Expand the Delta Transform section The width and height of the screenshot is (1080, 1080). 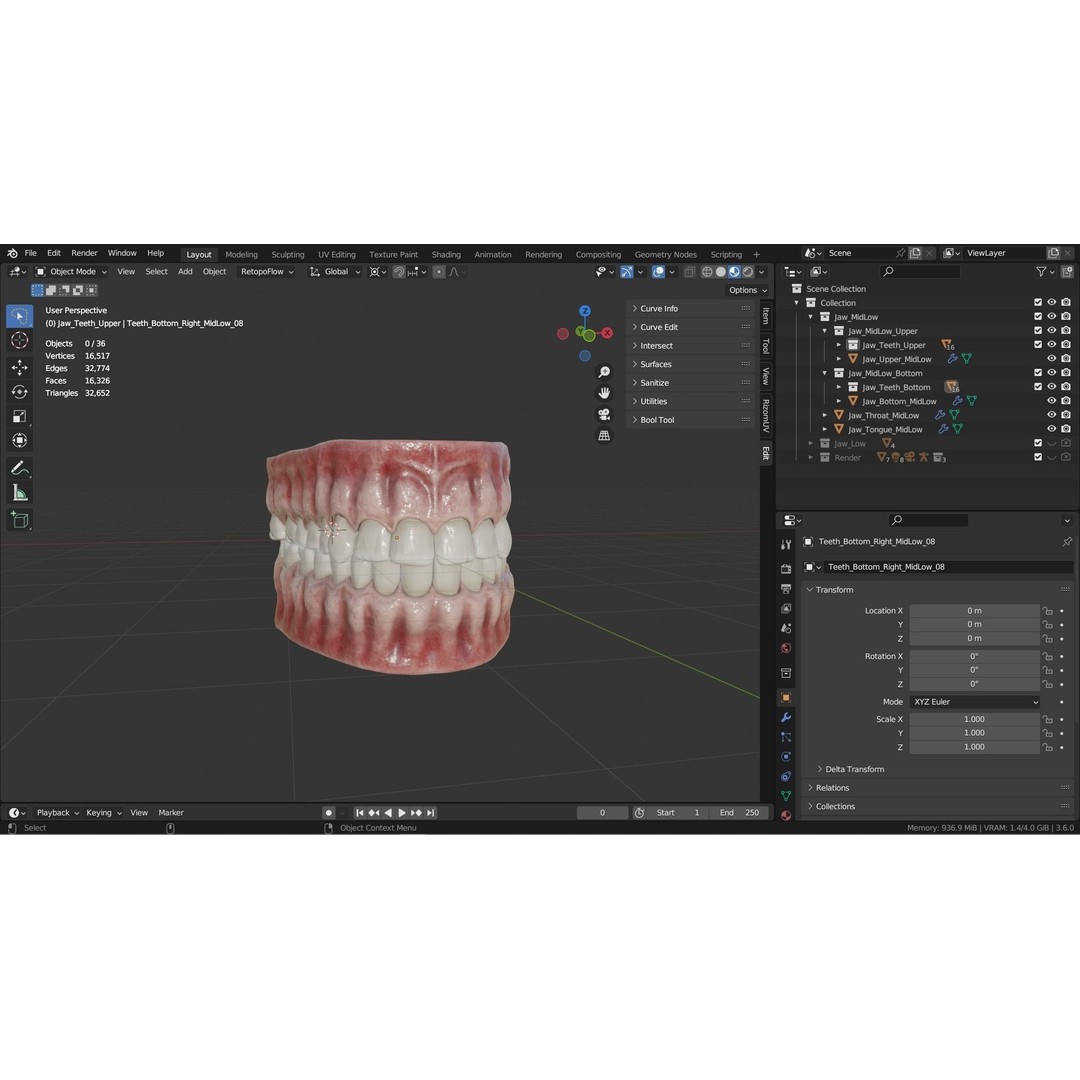(x=853, y=769)
